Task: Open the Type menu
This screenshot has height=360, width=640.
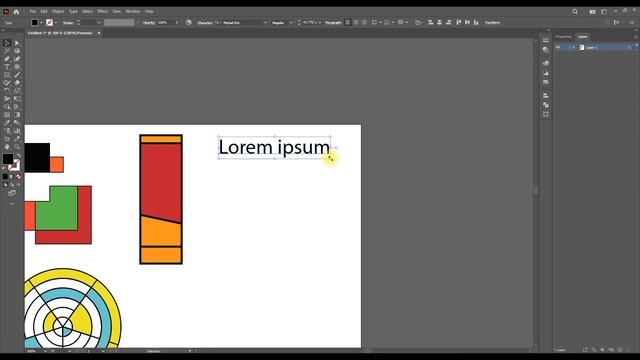Action: tap(73, 11)
